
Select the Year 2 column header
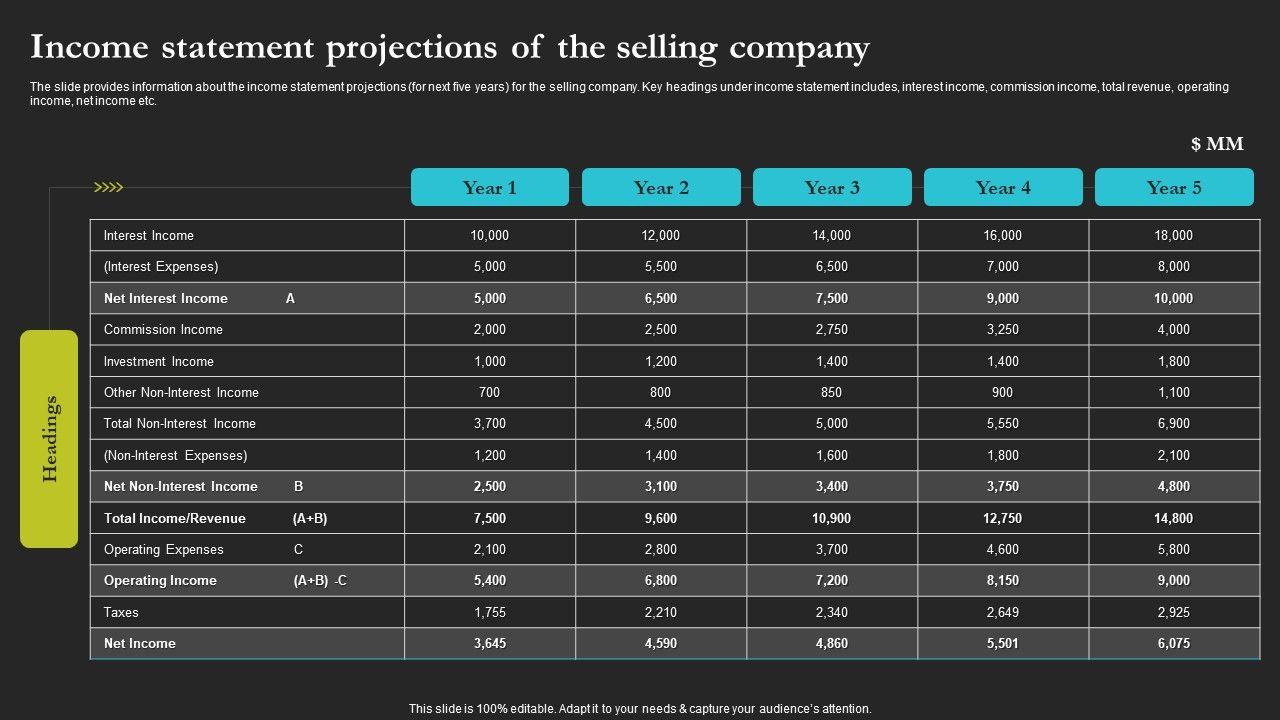click(661, 188)
